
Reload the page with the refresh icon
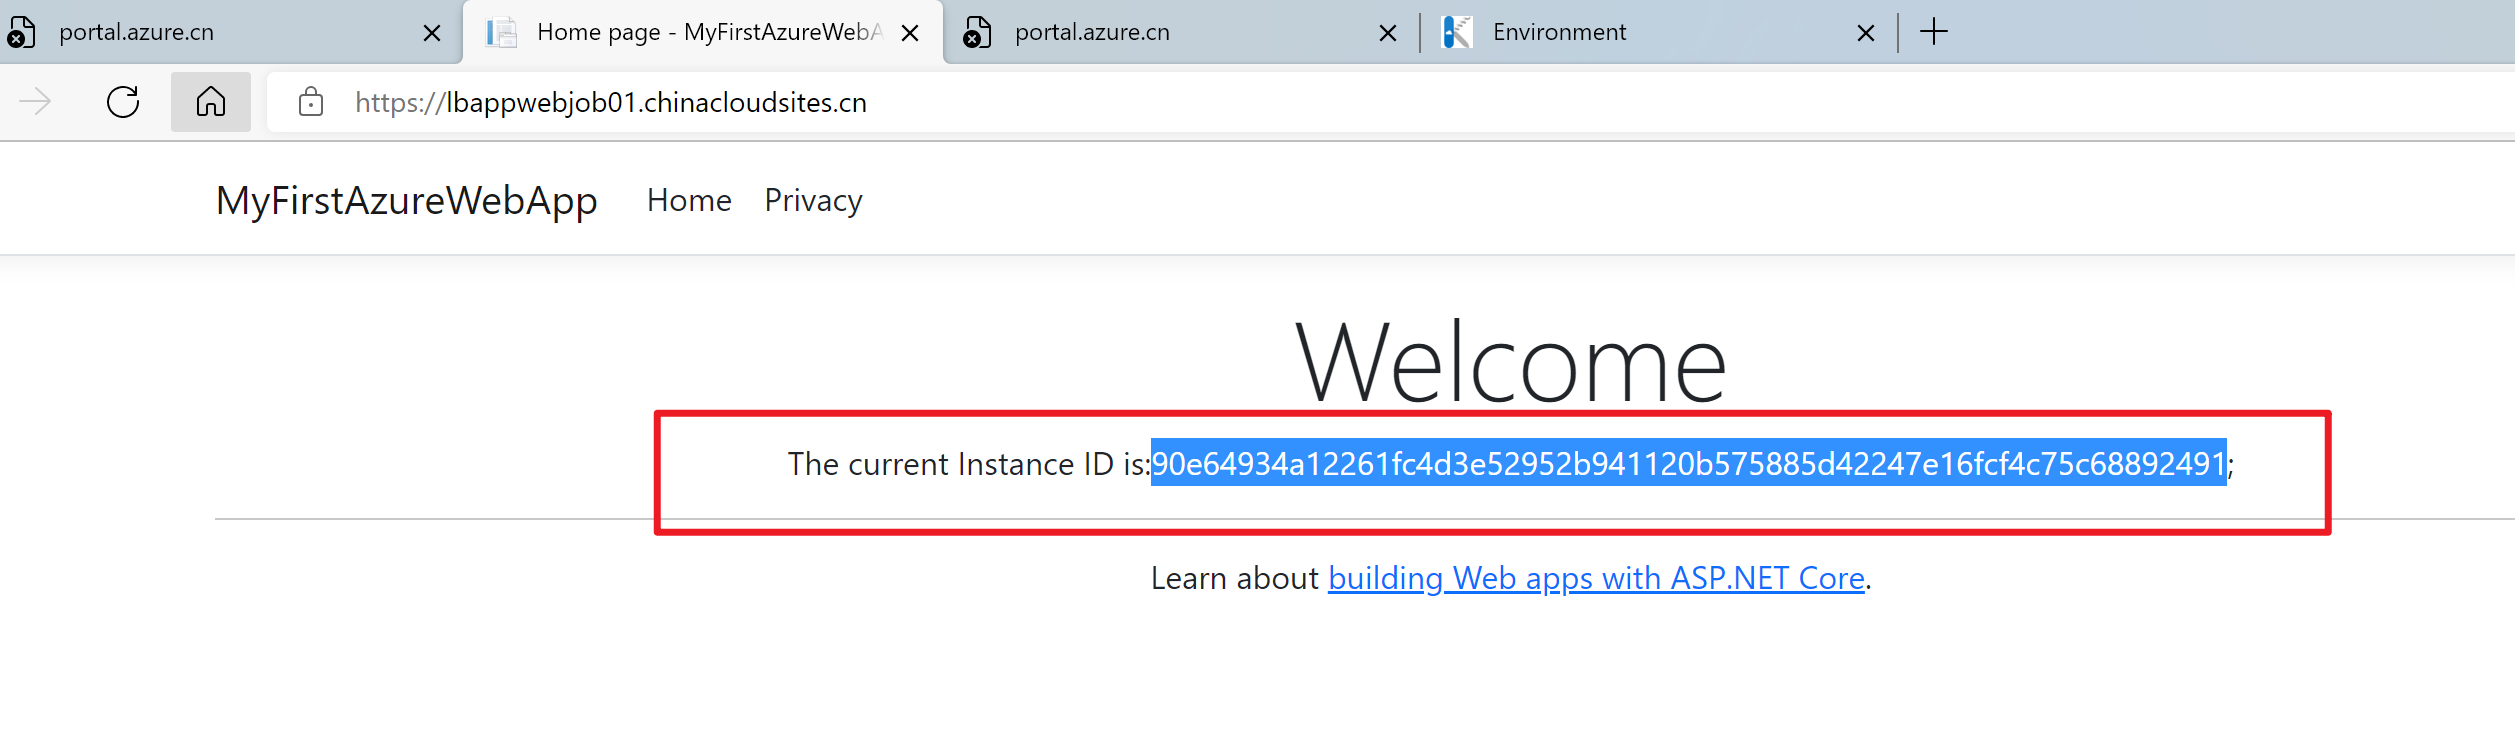123,102
